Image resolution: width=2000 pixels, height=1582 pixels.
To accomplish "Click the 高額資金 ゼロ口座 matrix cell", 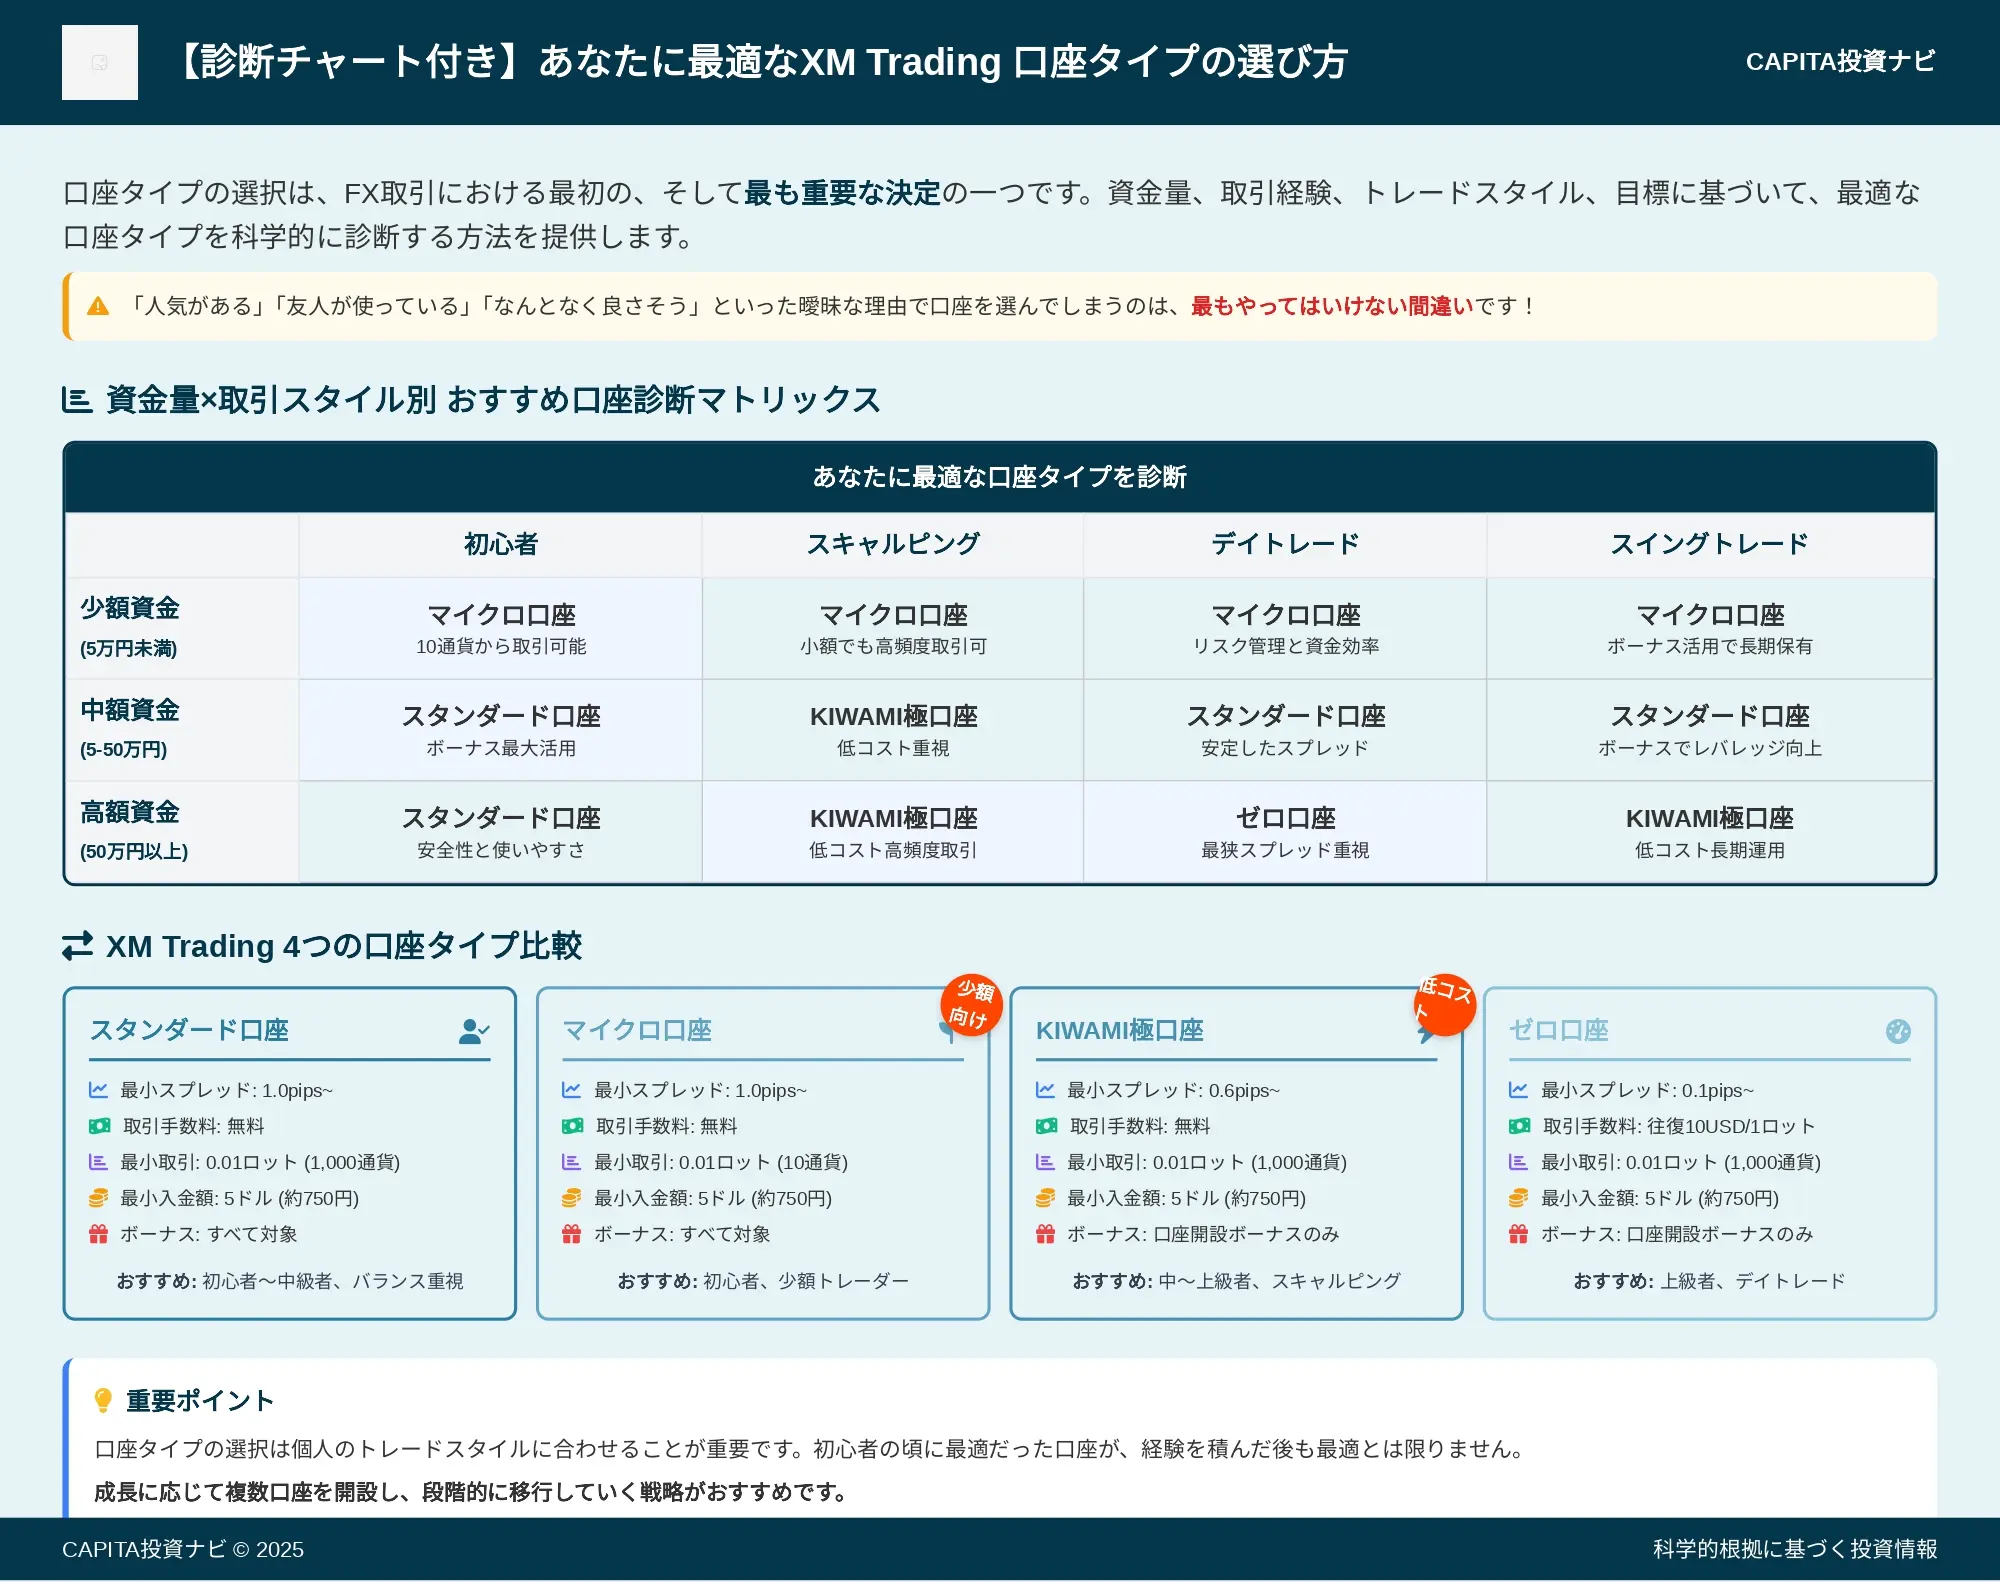I will [1285, 832].
